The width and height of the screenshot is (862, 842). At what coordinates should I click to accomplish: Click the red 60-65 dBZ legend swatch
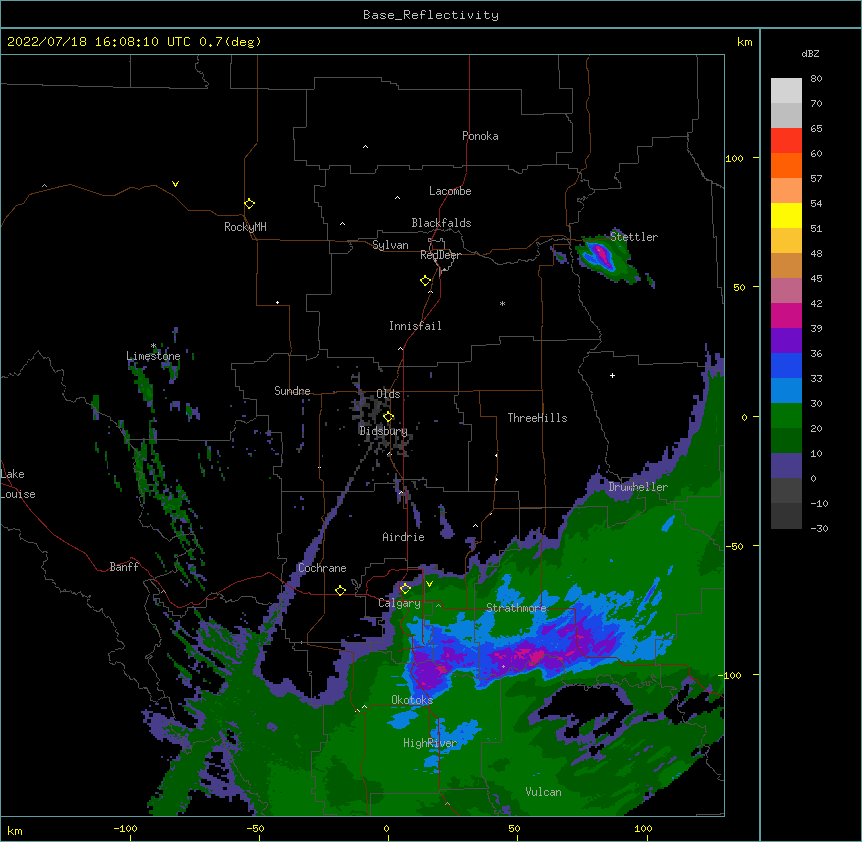(x=786, y=141)
